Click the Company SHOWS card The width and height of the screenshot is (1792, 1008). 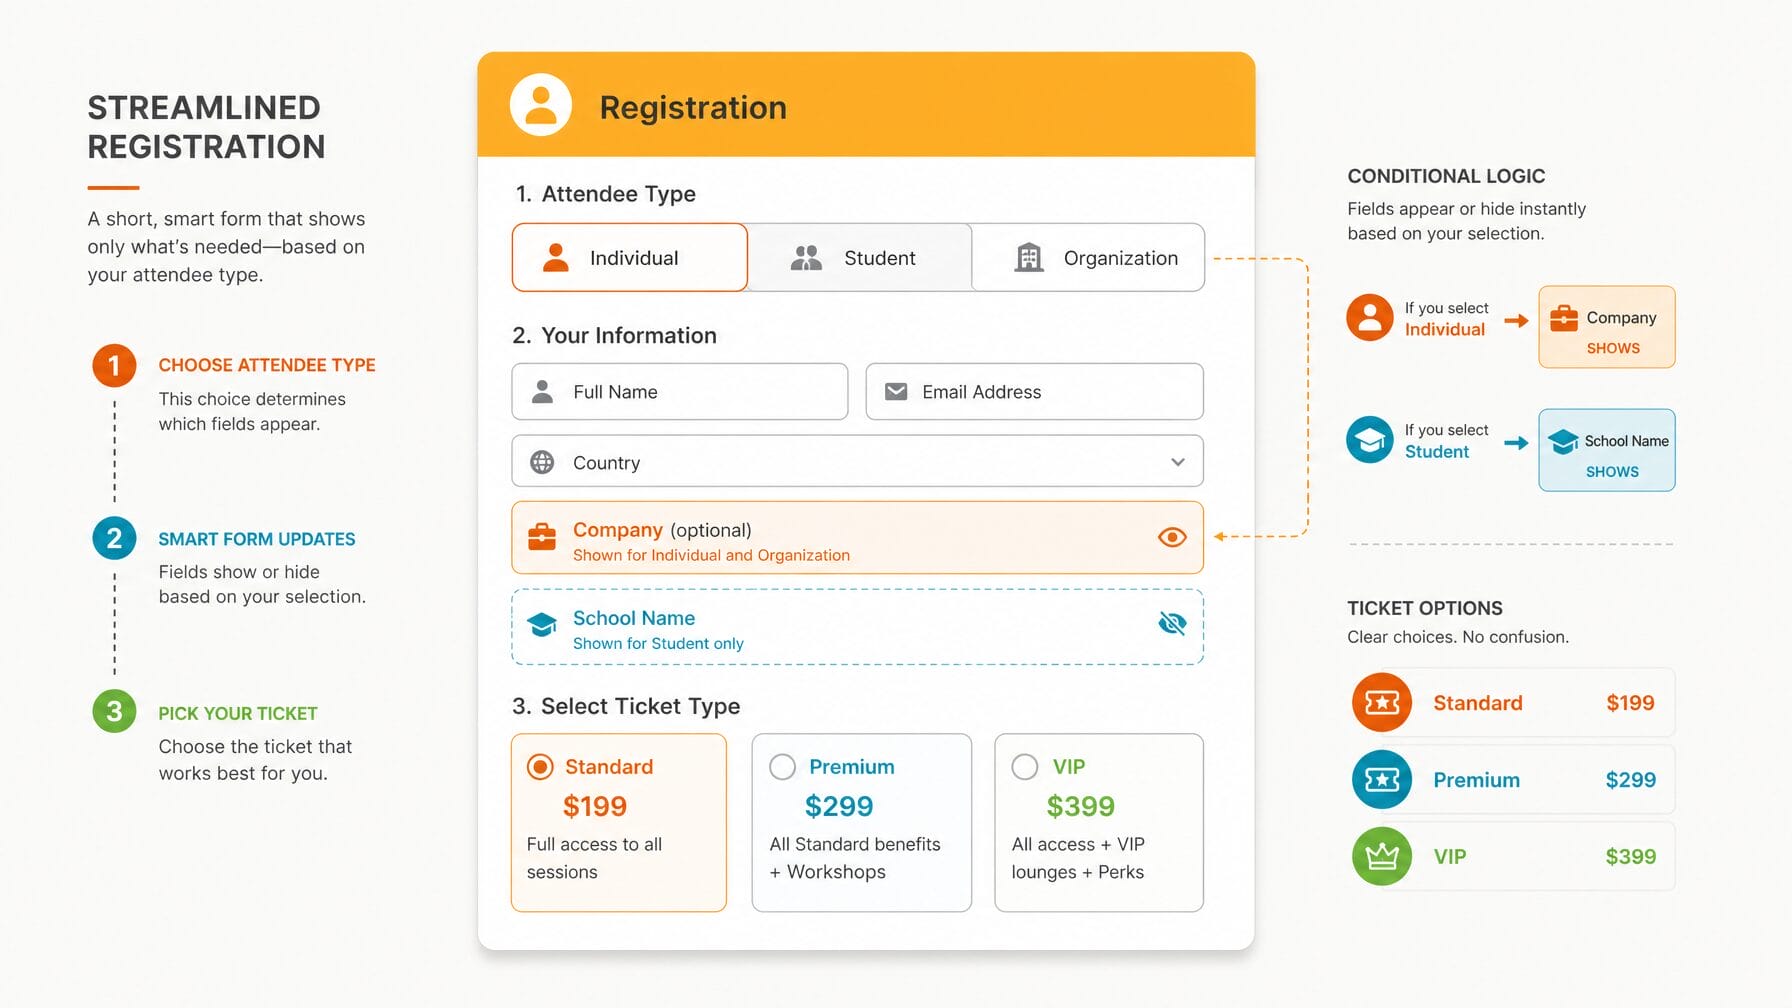pyautogui.click(x=1607, y=327)
